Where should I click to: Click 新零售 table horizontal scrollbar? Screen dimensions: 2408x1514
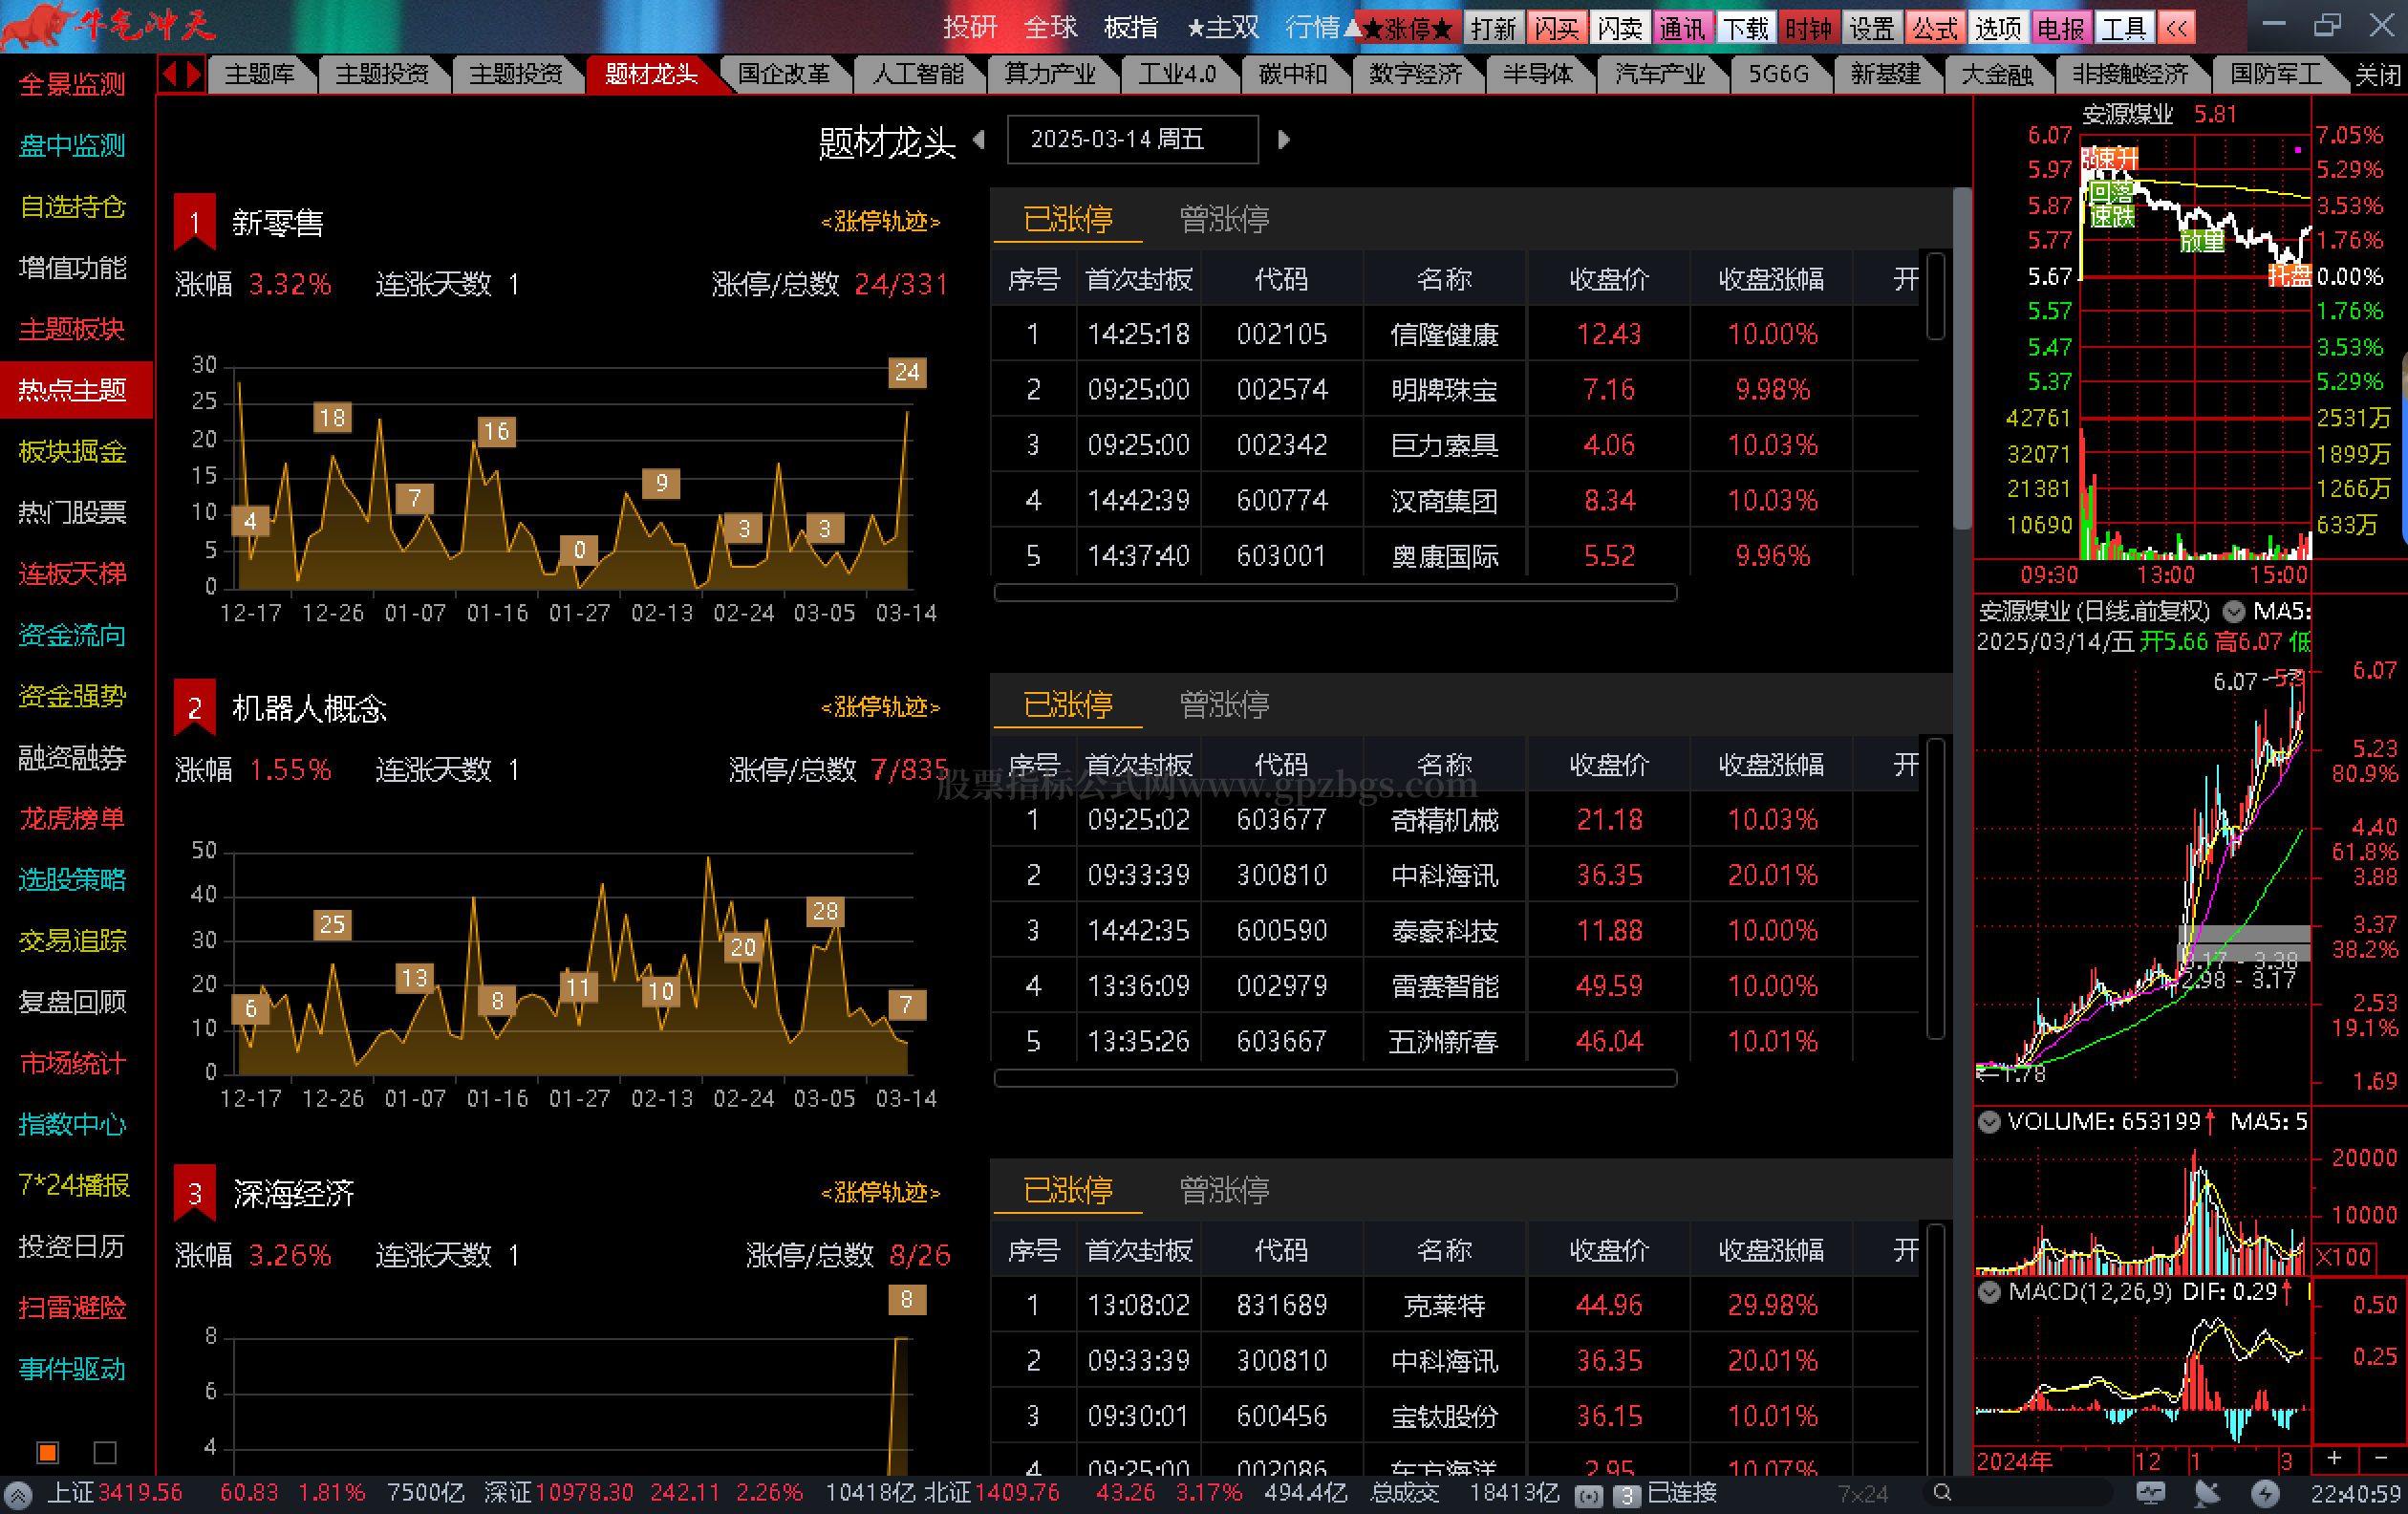pyautogui.click(x=1335, y=592)
